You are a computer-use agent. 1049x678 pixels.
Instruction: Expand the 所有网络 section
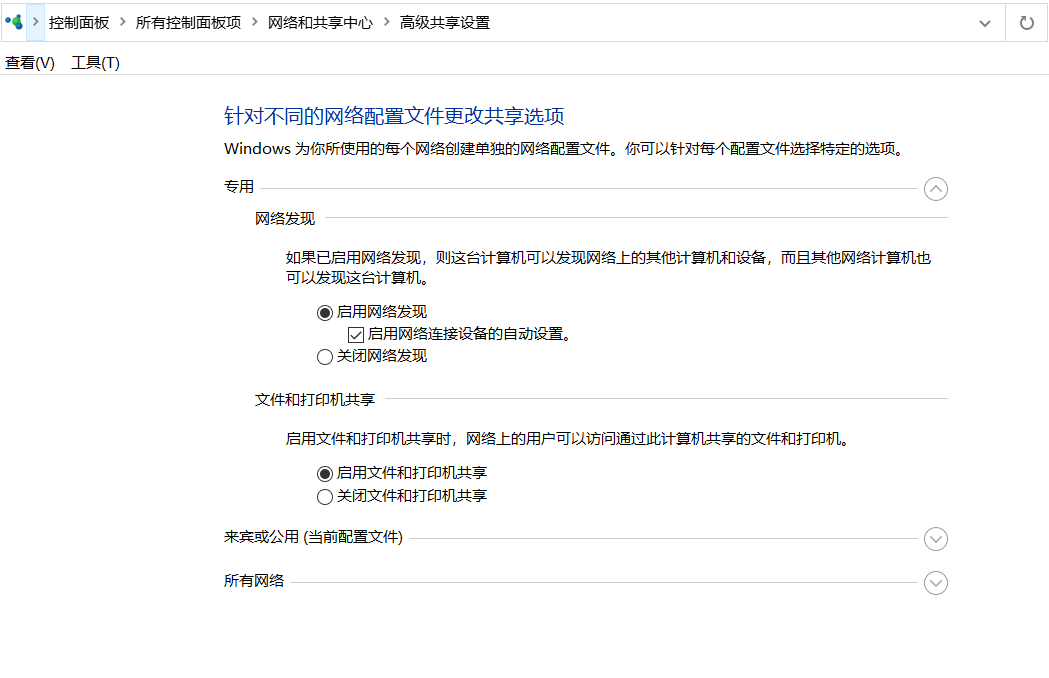tap(935, 583)
